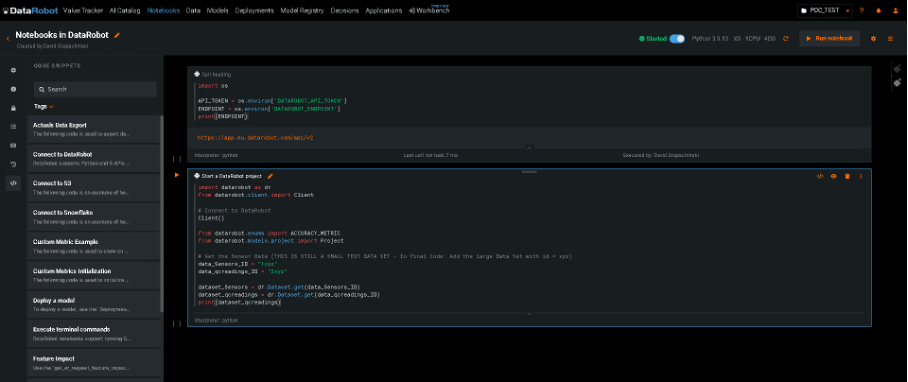The width and height of the screenshot is (908, 382).
Task: Open notebook settings gear in header
Action: pos(873,39)
